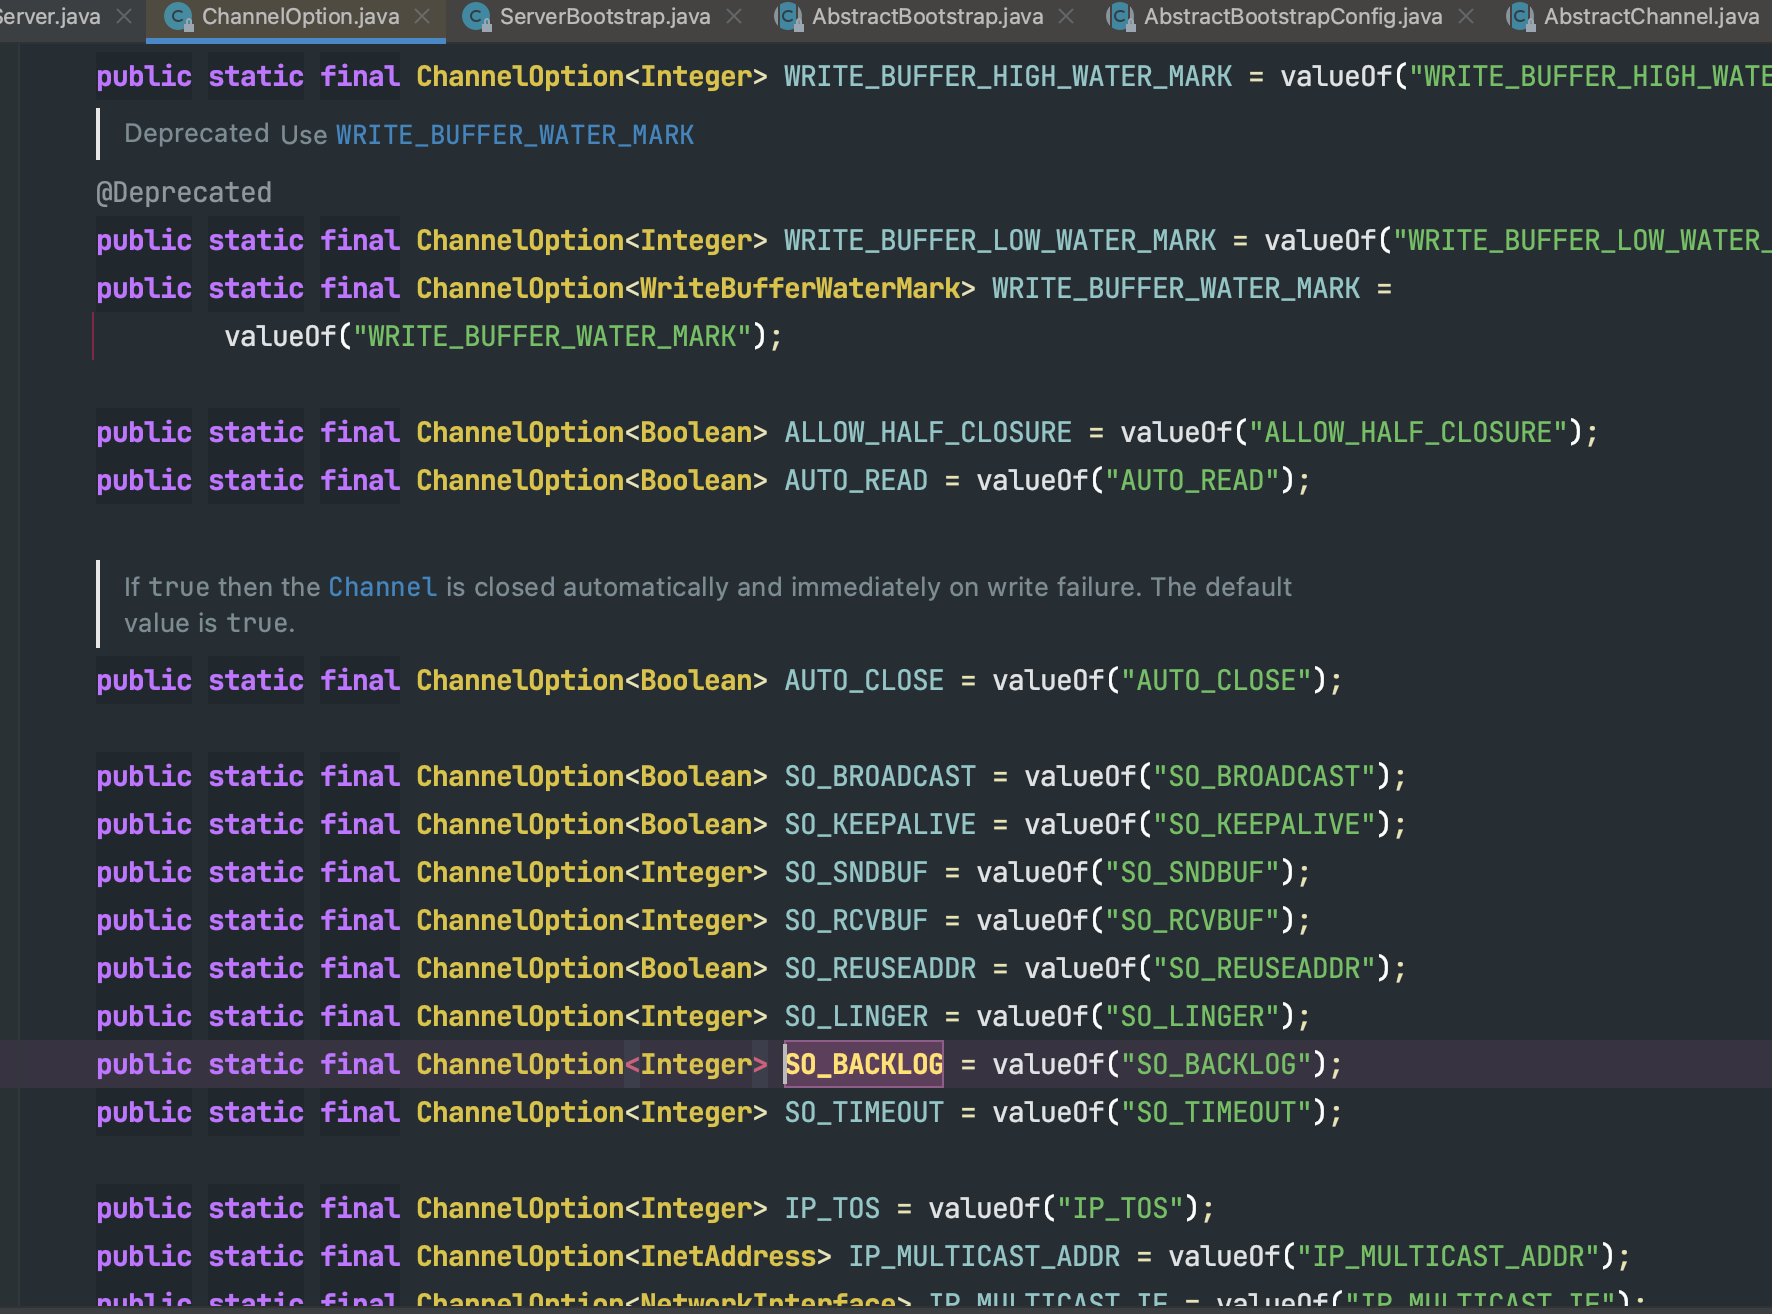
Task: Click the AbstractBootstrap.java abstract class icon
Action: click(789, 17)
